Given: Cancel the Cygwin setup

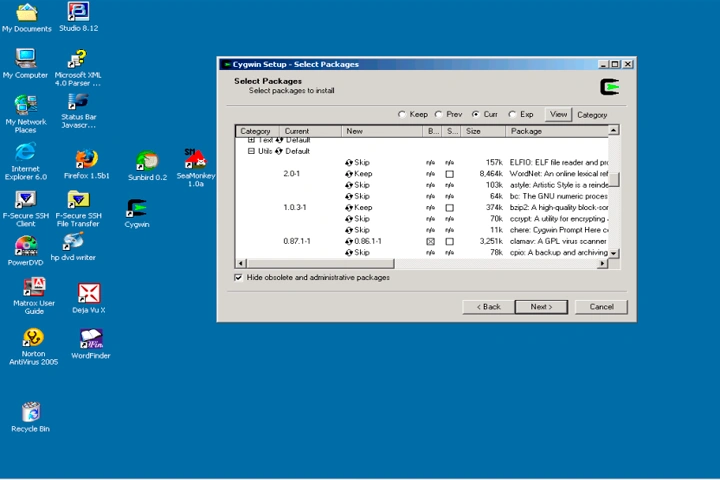Looking at the screenshot, I should coord(601,307).
